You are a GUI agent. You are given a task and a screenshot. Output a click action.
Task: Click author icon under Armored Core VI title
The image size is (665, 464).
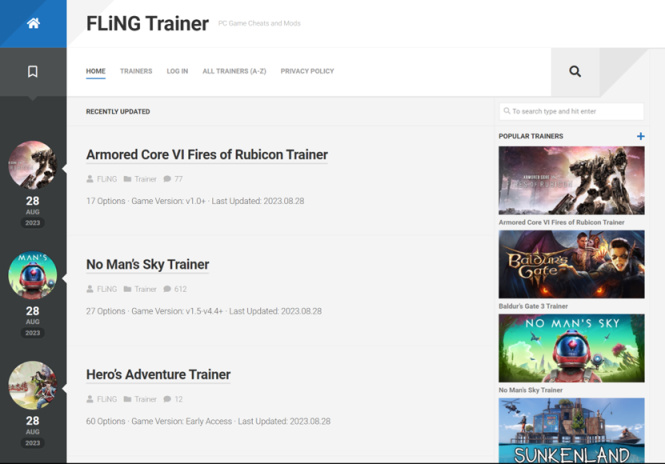point(90,179)
